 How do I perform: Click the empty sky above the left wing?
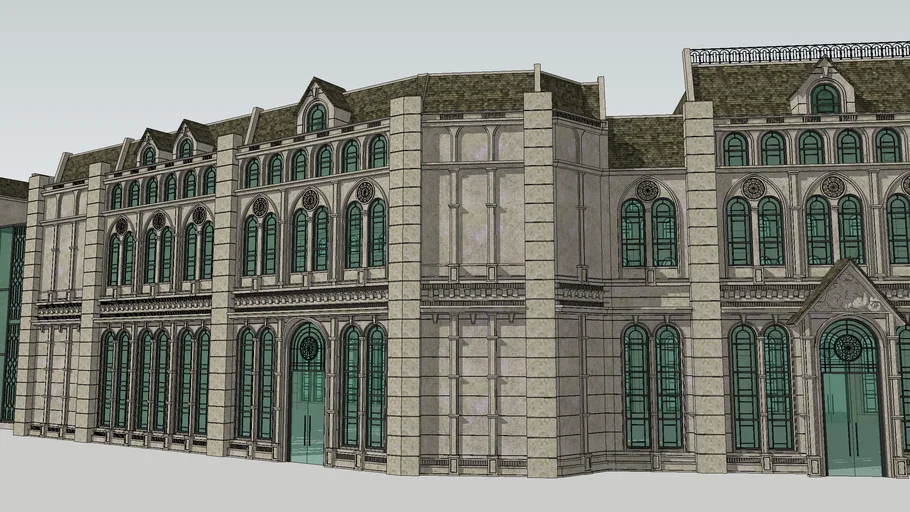pyautogui.click(x=200, y=50)
